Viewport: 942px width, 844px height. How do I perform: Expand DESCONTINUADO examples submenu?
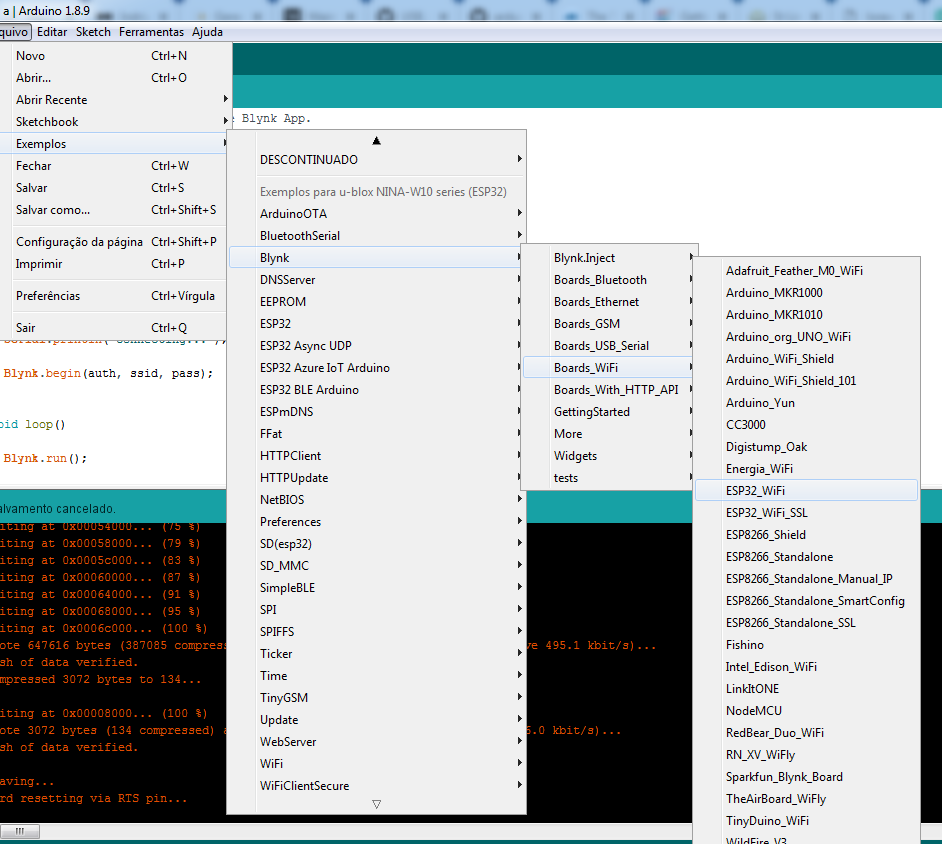[x=377, y=160]
